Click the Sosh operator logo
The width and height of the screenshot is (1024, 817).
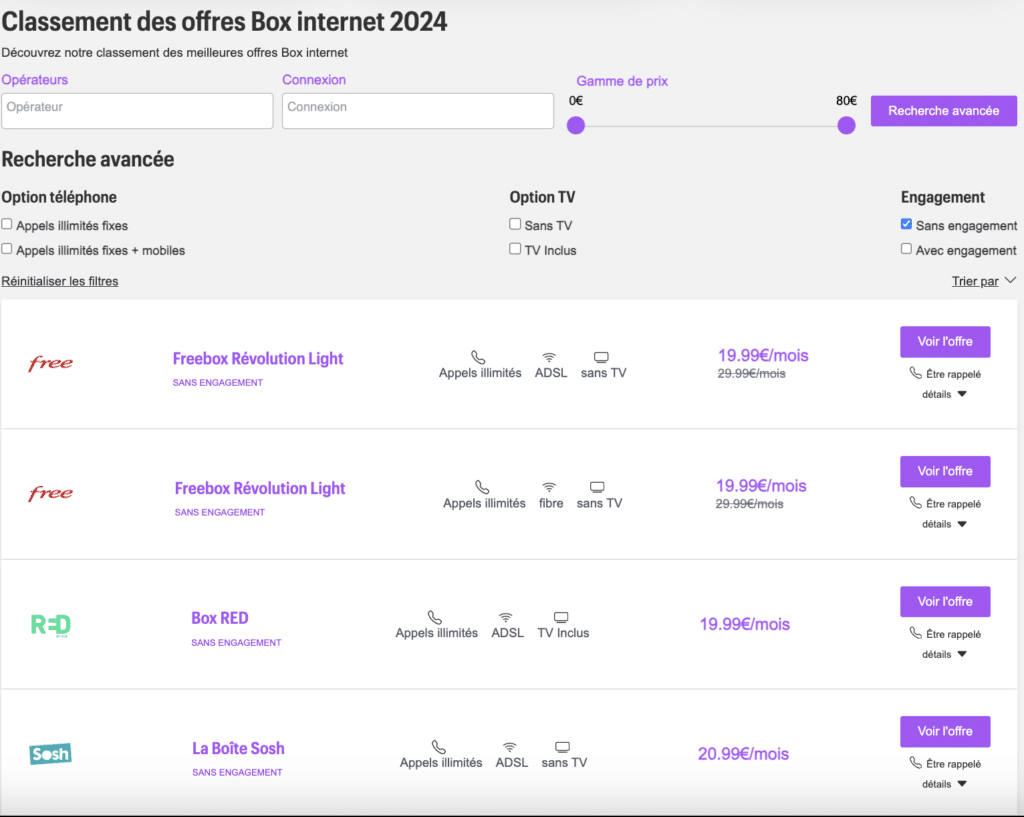click(x=50, y=754)
